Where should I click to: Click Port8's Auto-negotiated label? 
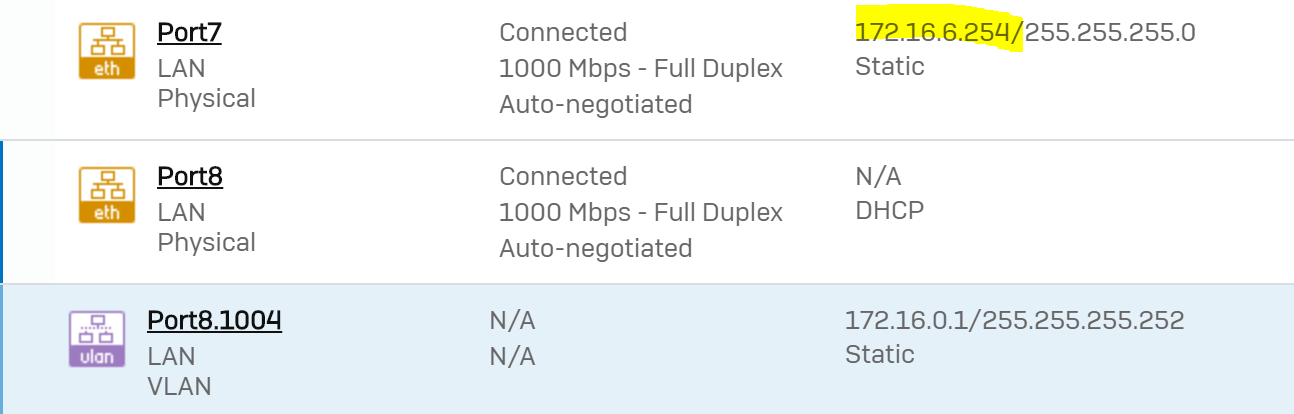coord(595,248)
